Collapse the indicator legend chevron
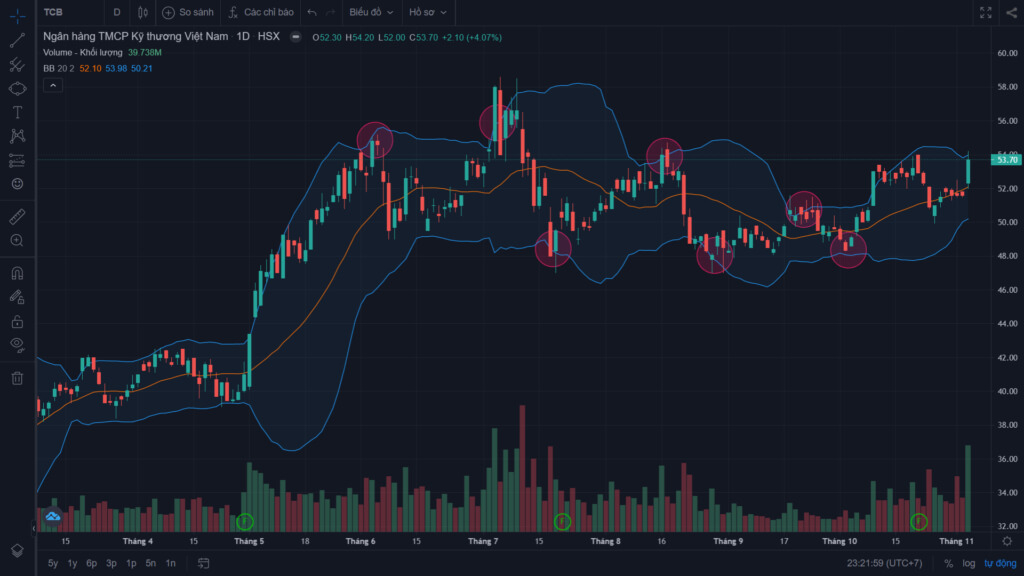 click(x=53, y=86)
